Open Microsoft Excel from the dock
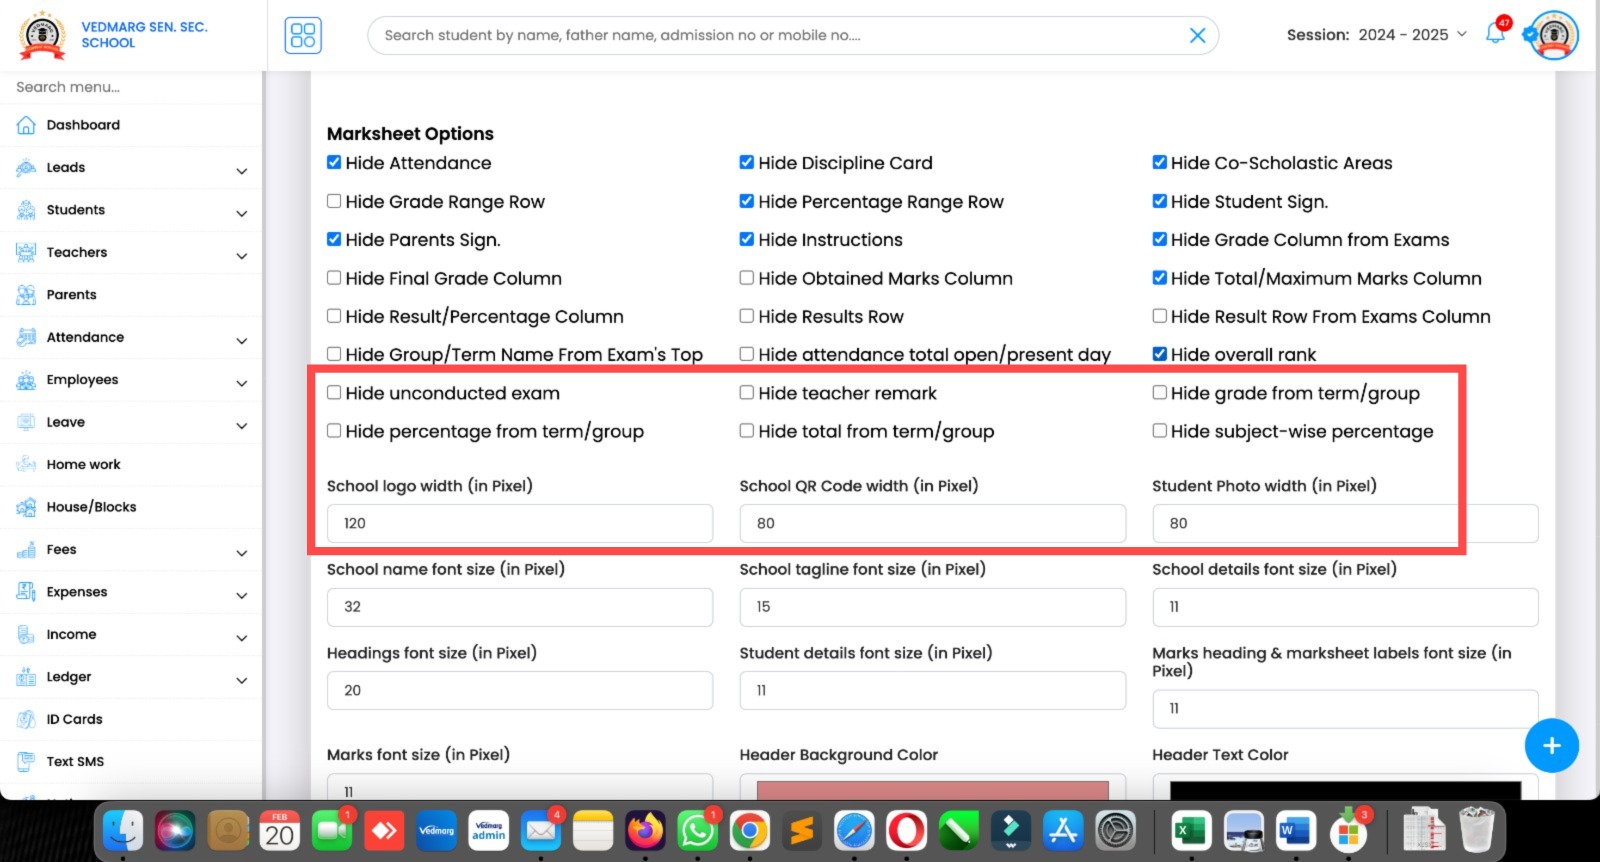Viewport: 1600px width, 862px height. pos(1191,830)
